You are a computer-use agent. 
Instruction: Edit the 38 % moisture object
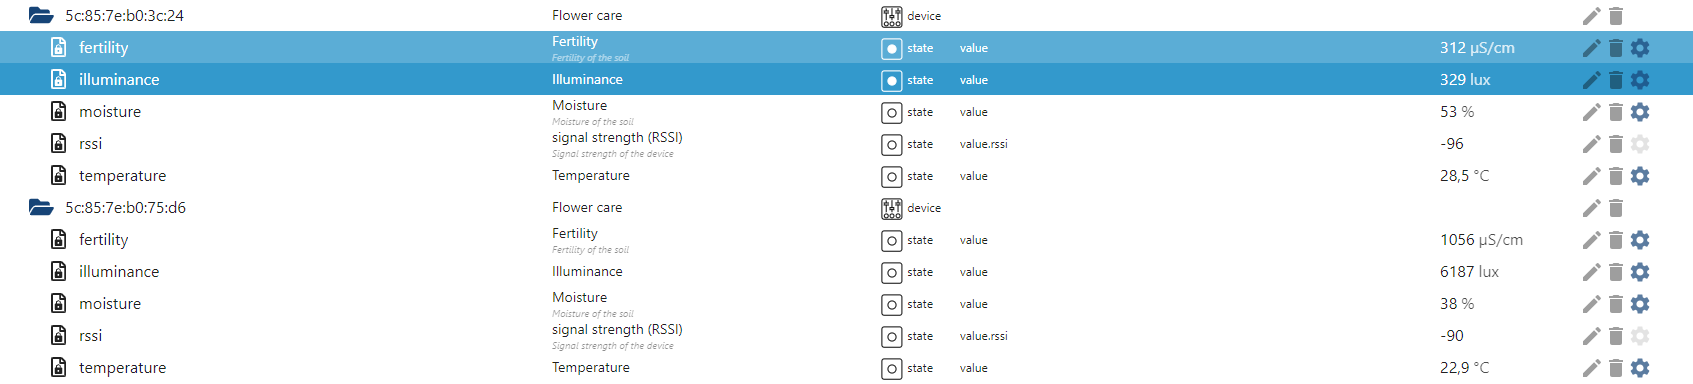[x=1591, y=304]
